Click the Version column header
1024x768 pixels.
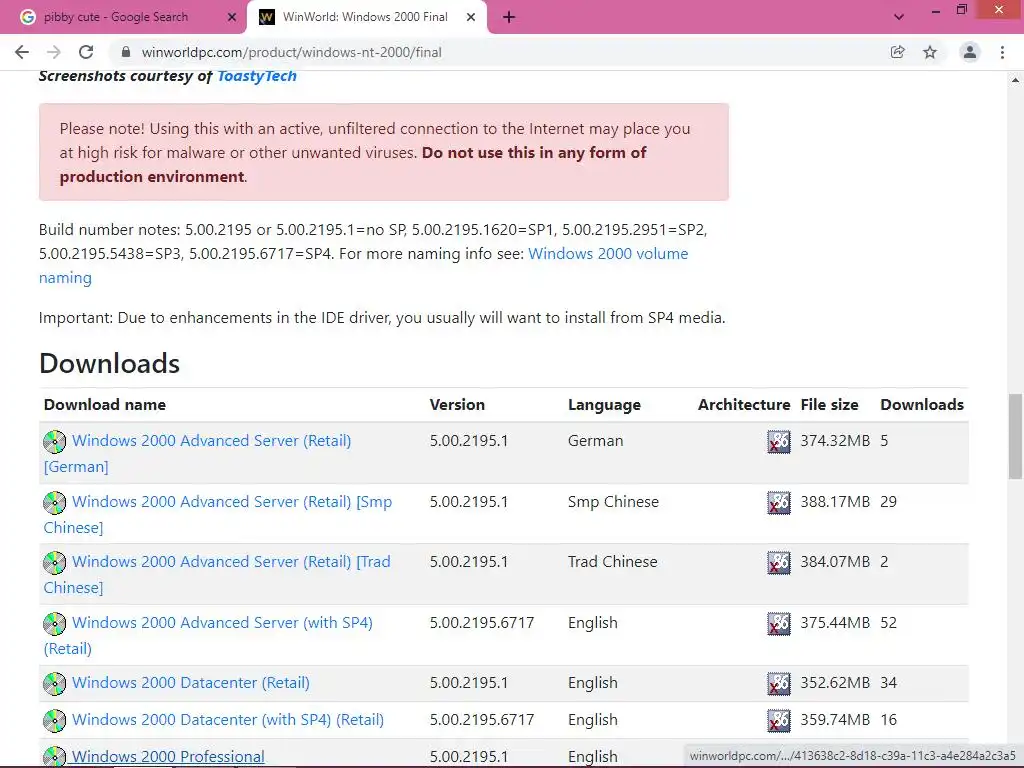(457, 405)
